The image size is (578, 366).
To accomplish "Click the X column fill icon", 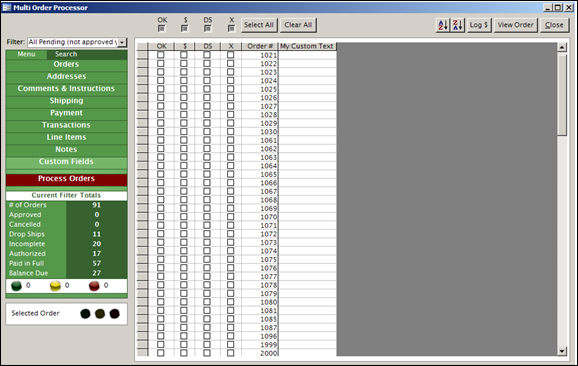I will tap(231, 28).
